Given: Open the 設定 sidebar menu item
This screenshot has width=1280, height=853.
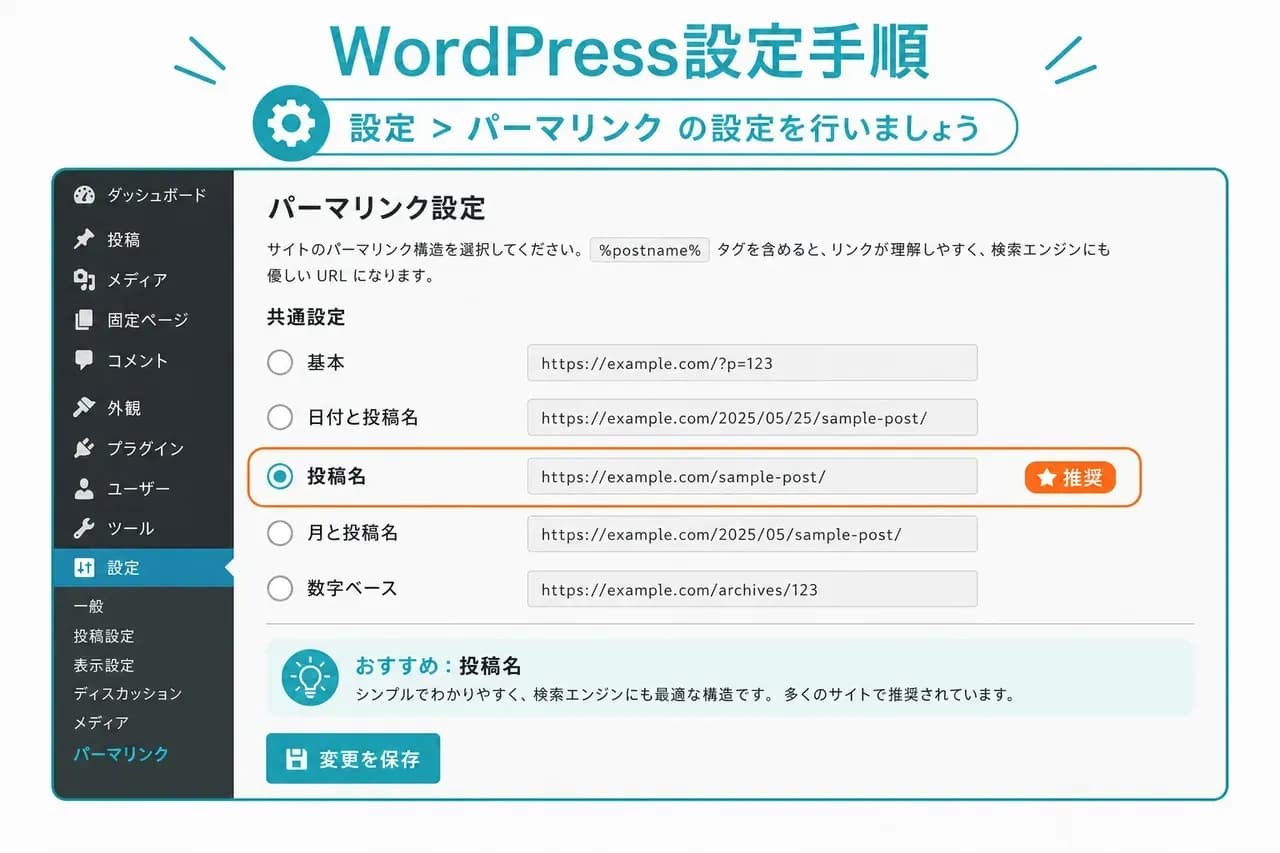Looking at the screenshot, I should click(143, 568).
